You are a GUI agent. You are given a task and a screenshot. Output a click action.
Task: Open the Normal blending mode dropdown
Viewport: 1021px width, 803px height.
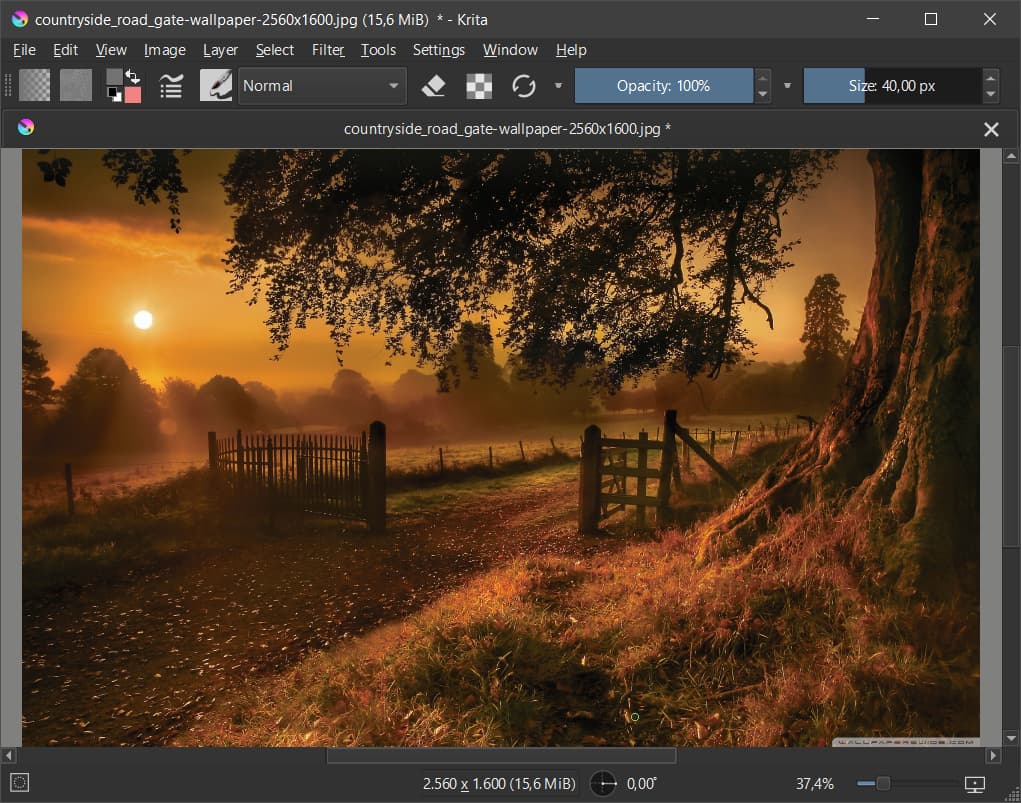click(322, 86)
